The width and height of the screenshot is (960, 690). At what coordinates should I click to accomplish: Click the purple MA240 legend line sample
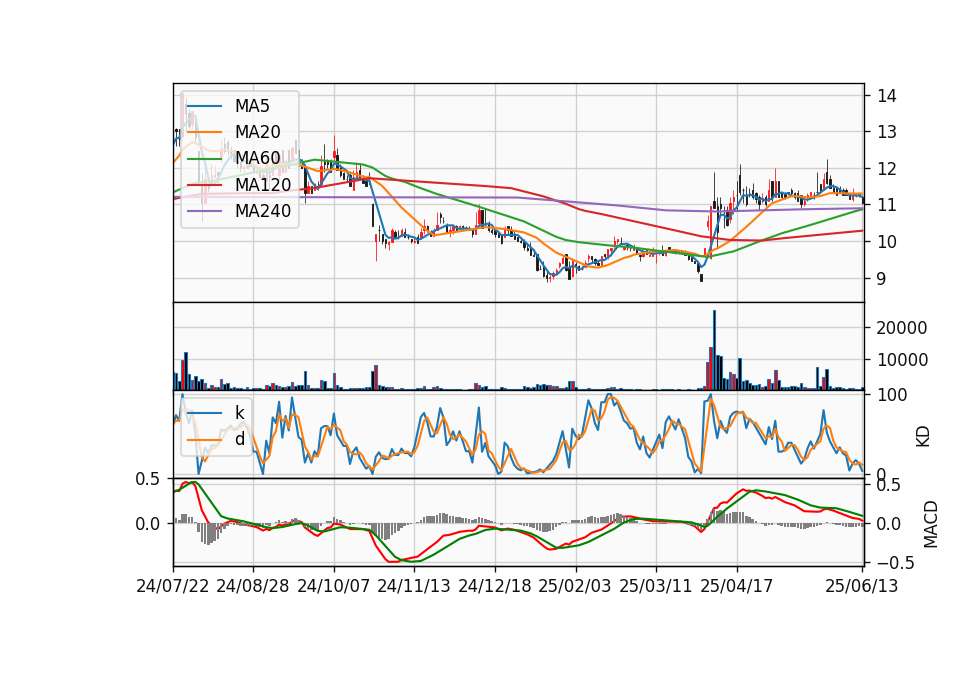click(x=204, y=211)
